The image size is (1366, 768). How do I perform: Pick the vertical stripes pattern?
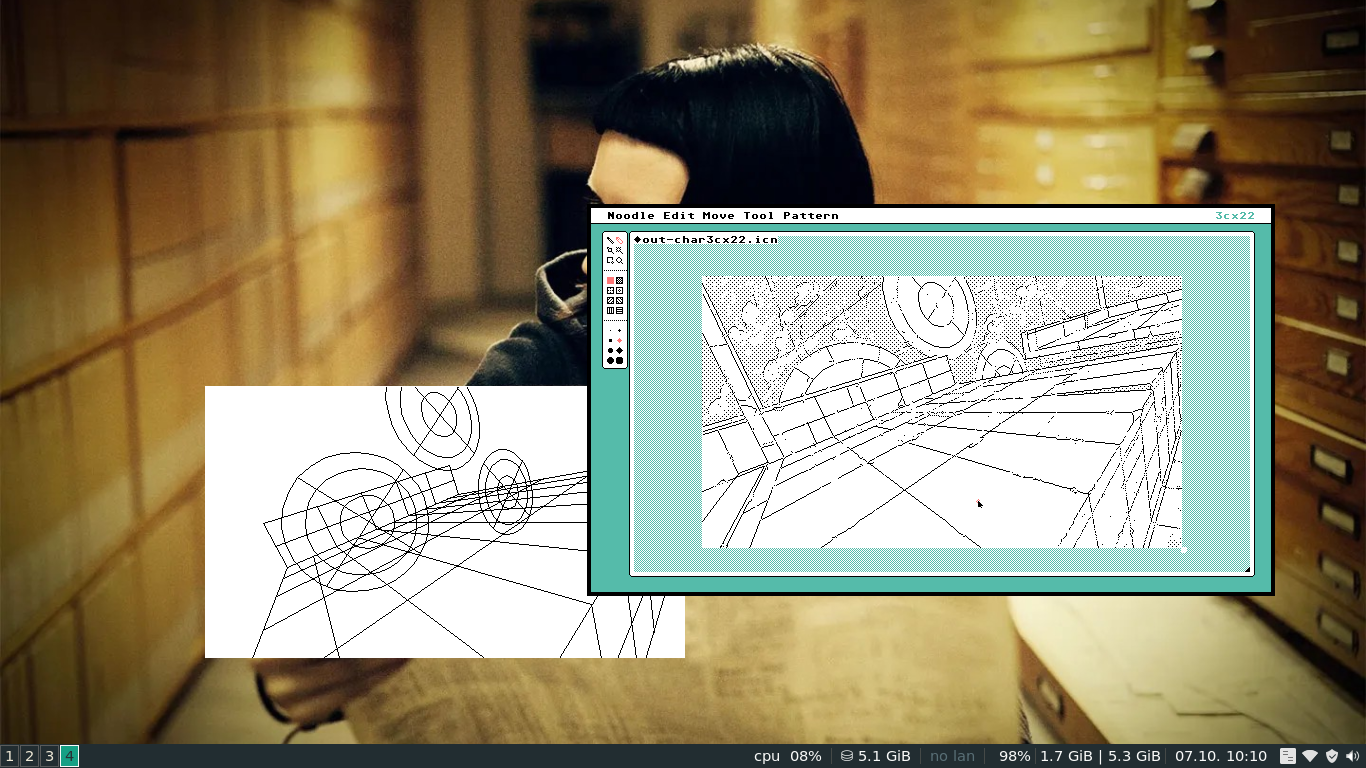(x=610, y=310)
